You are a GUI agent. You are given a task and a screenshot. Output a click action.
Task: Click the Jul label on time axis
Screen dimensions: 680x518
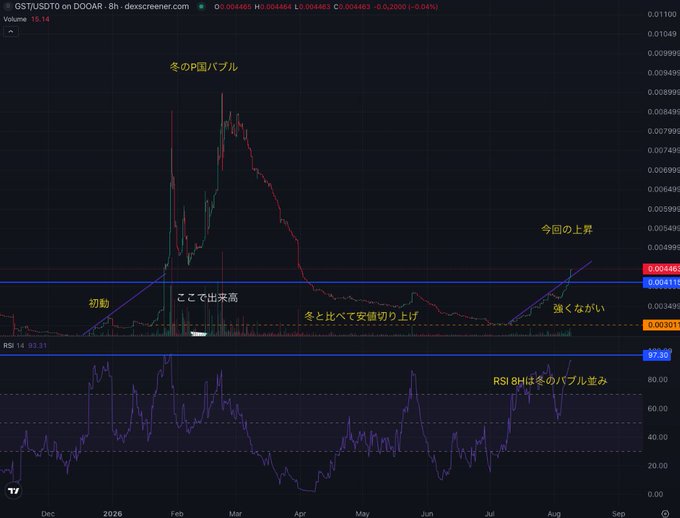(x=490, y=514)
